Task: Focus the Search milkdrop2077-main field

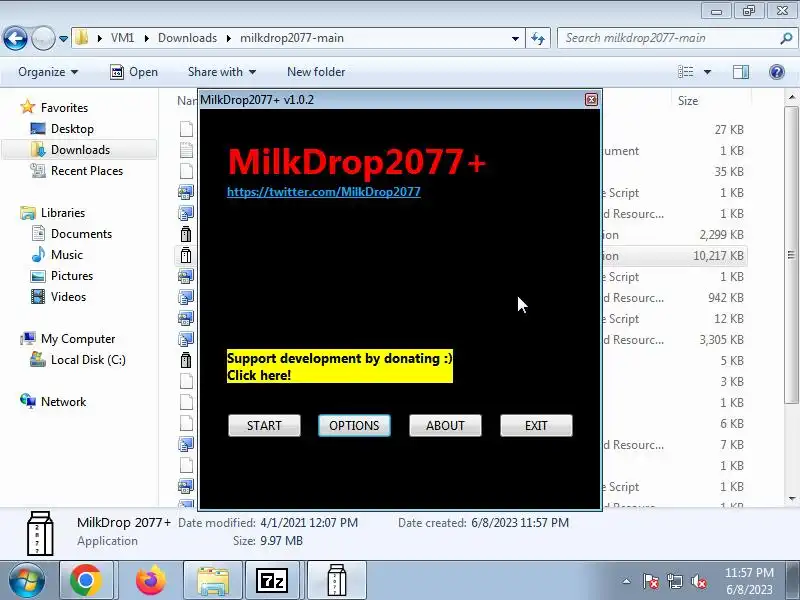Action: [668, 38]
